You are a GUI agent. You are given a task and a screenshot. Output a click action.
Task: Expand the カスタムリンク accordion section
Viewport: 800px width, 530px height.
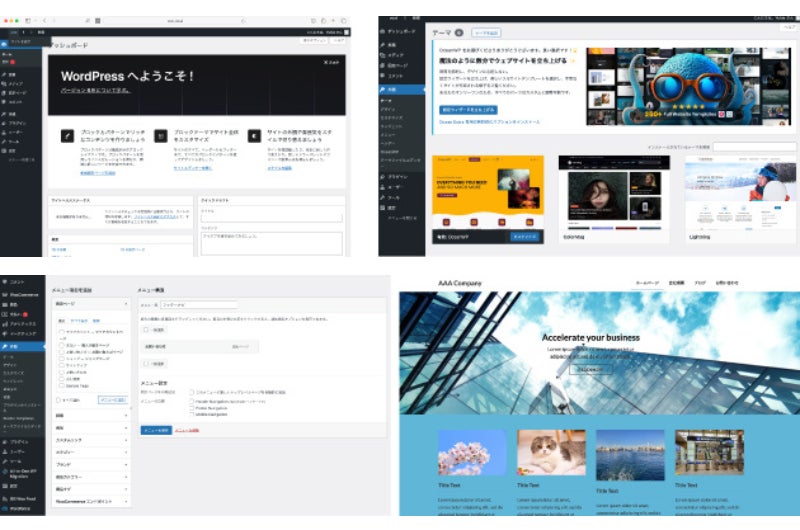[91, 440]
